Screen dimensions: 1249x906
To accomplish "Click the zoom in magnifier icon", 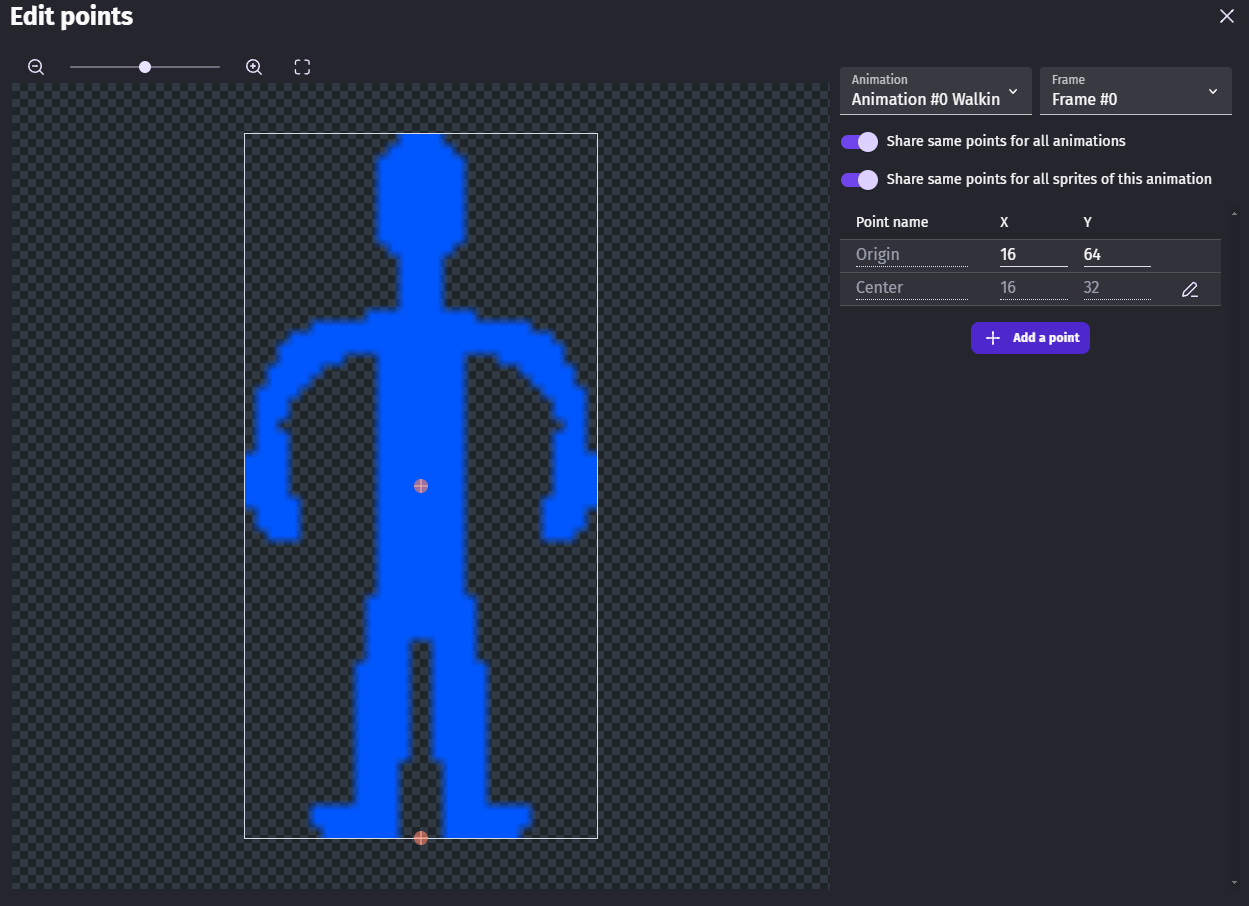I will pos(254,67).
